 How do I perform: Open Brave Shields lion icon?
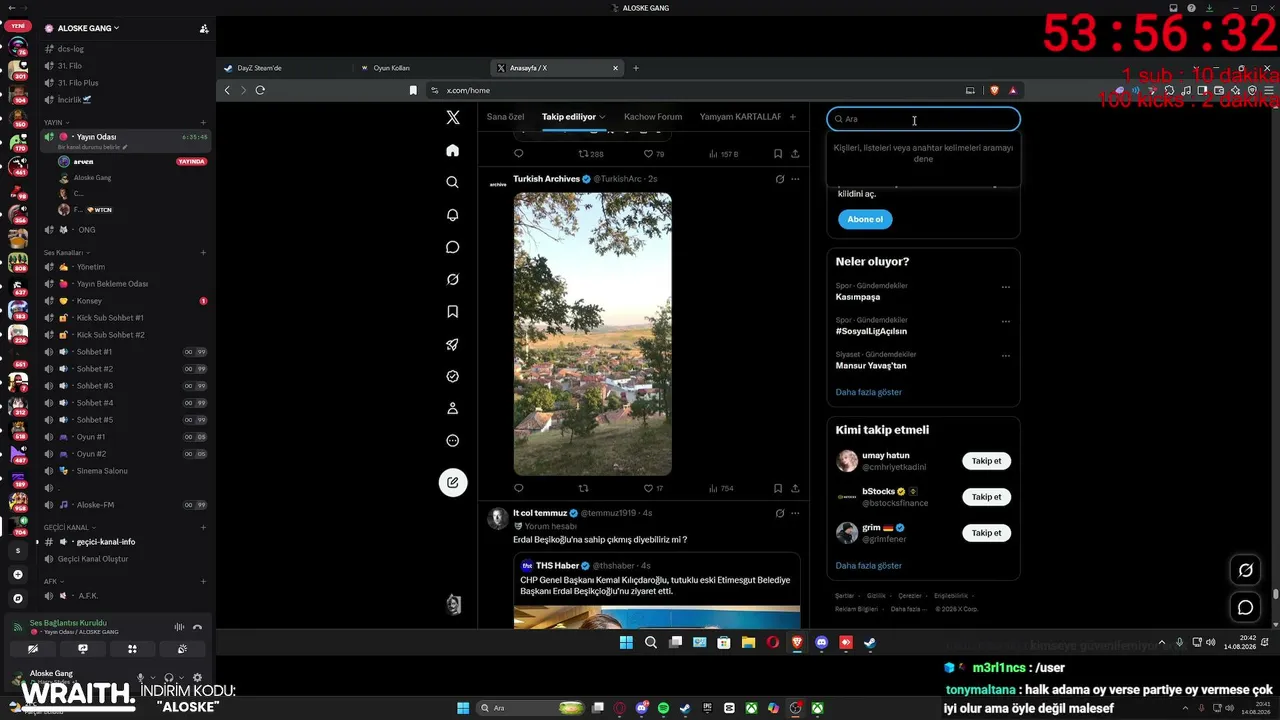click(994, 90)
